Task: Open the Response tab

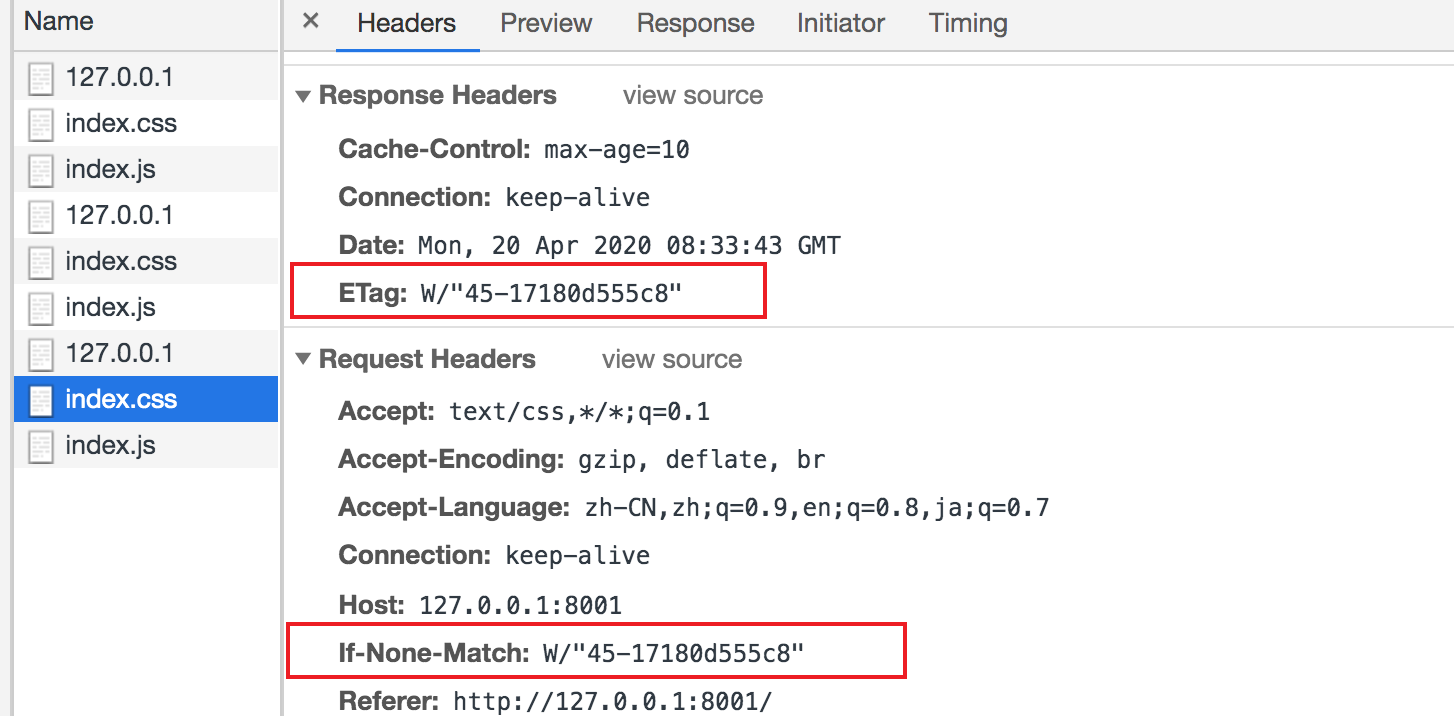Action: click(x=695, y=23)
